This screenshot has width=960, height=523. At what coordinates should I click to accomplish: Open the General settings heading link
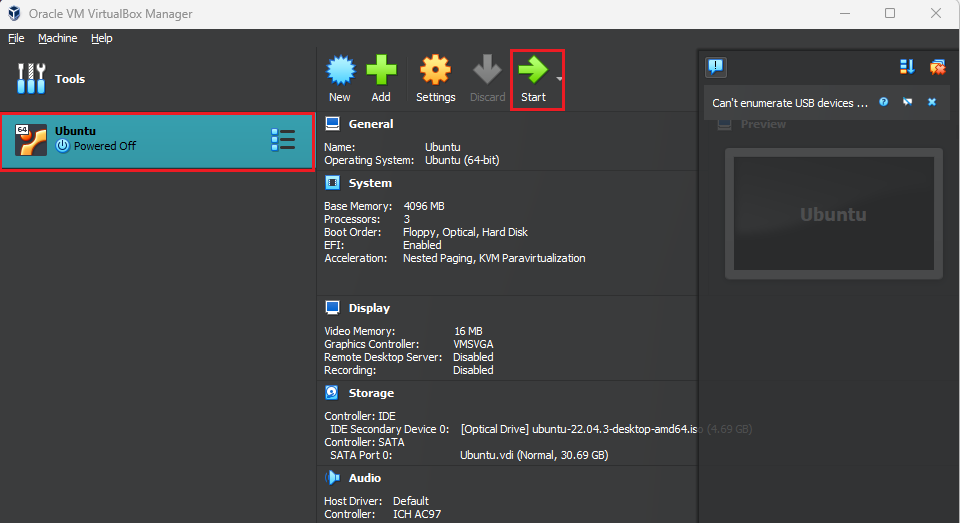[x=371, y=124]
